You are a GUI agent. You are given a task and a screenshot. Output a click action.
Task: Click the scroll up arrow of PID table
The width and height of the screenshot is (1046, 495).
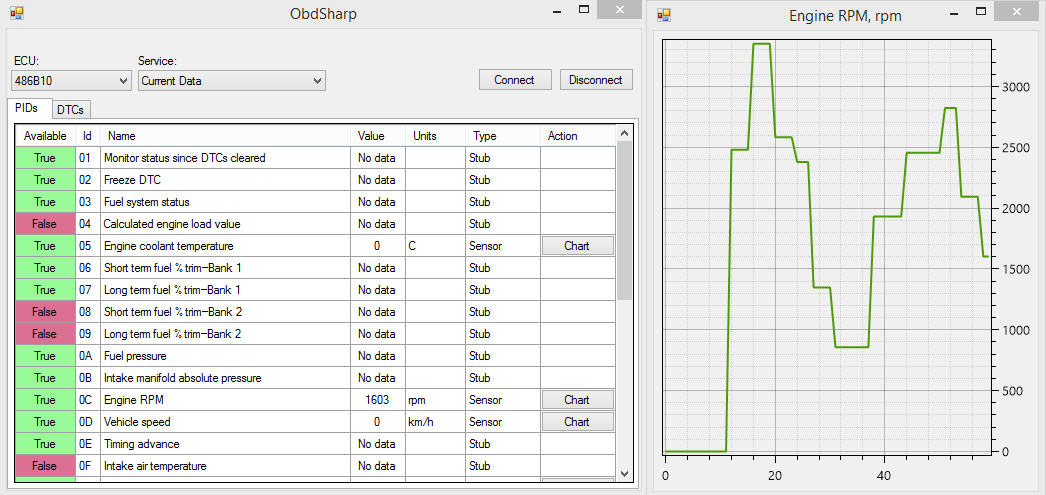[x=624, y=133]
